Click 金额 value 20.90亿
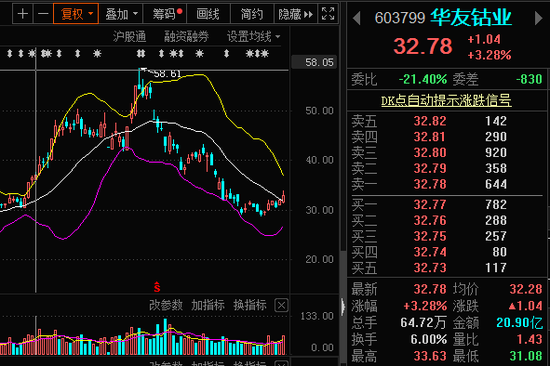550x366 pixels. [519, 322]
